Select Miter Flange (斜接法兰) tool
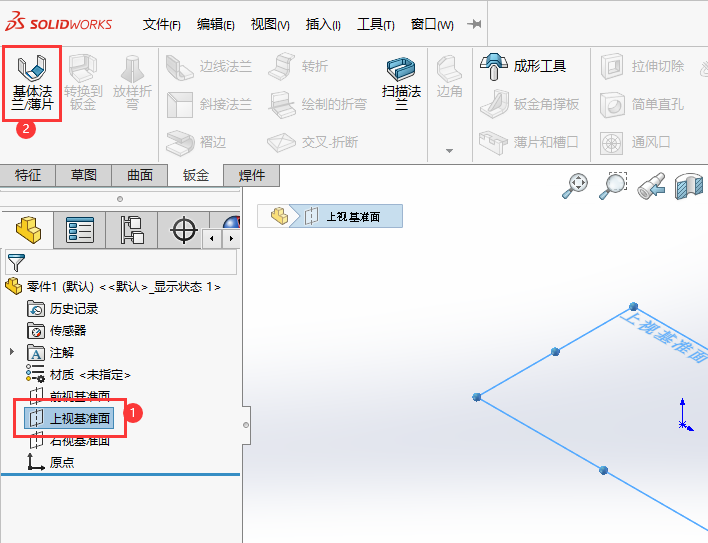 [209, 104]
